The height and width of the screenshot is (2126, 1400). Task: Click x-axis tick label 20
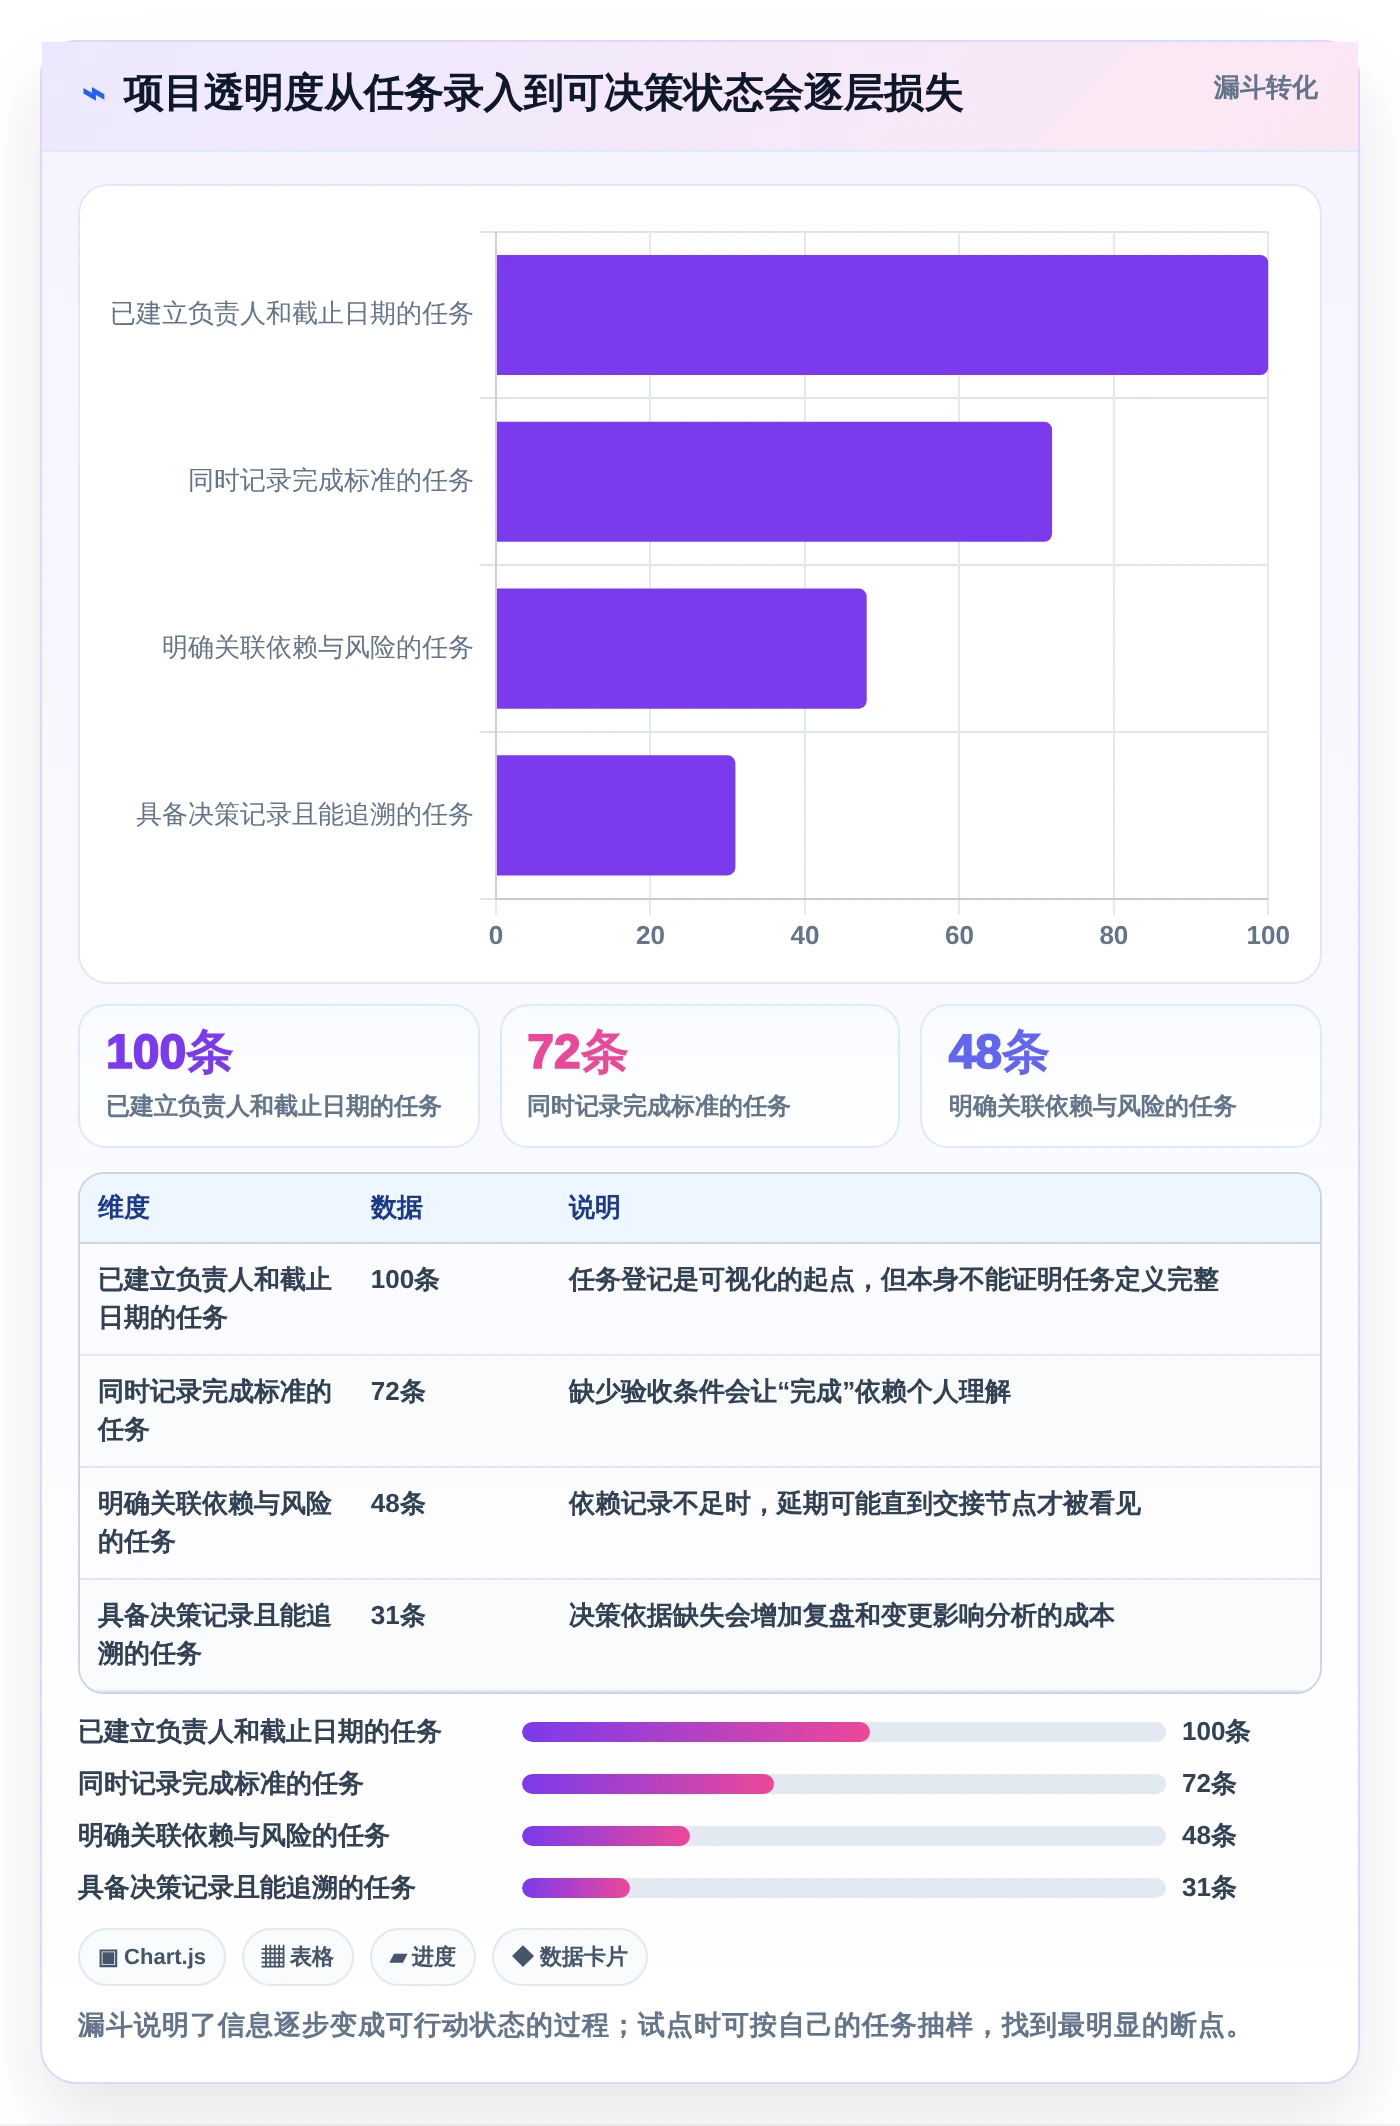[650, 935]
